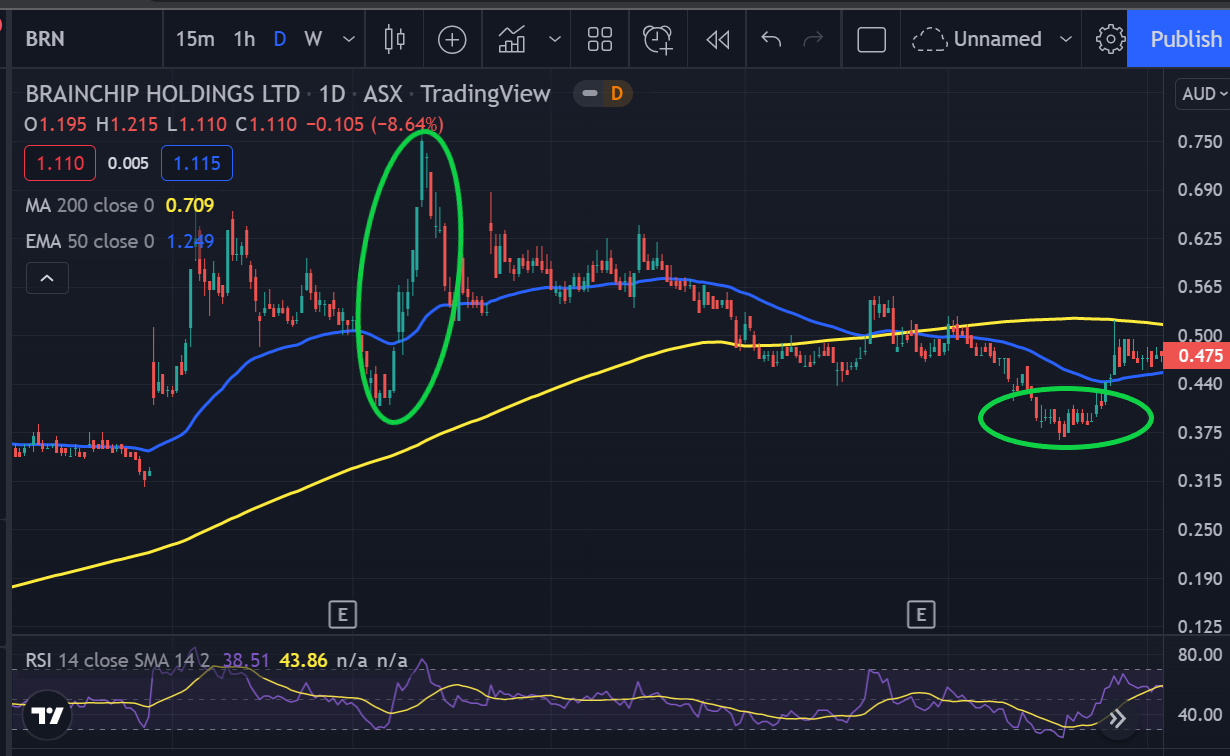Screen dimensions: 1230x756
Task: Click the 0.375 price axis label
Action: coord(1201,432)
